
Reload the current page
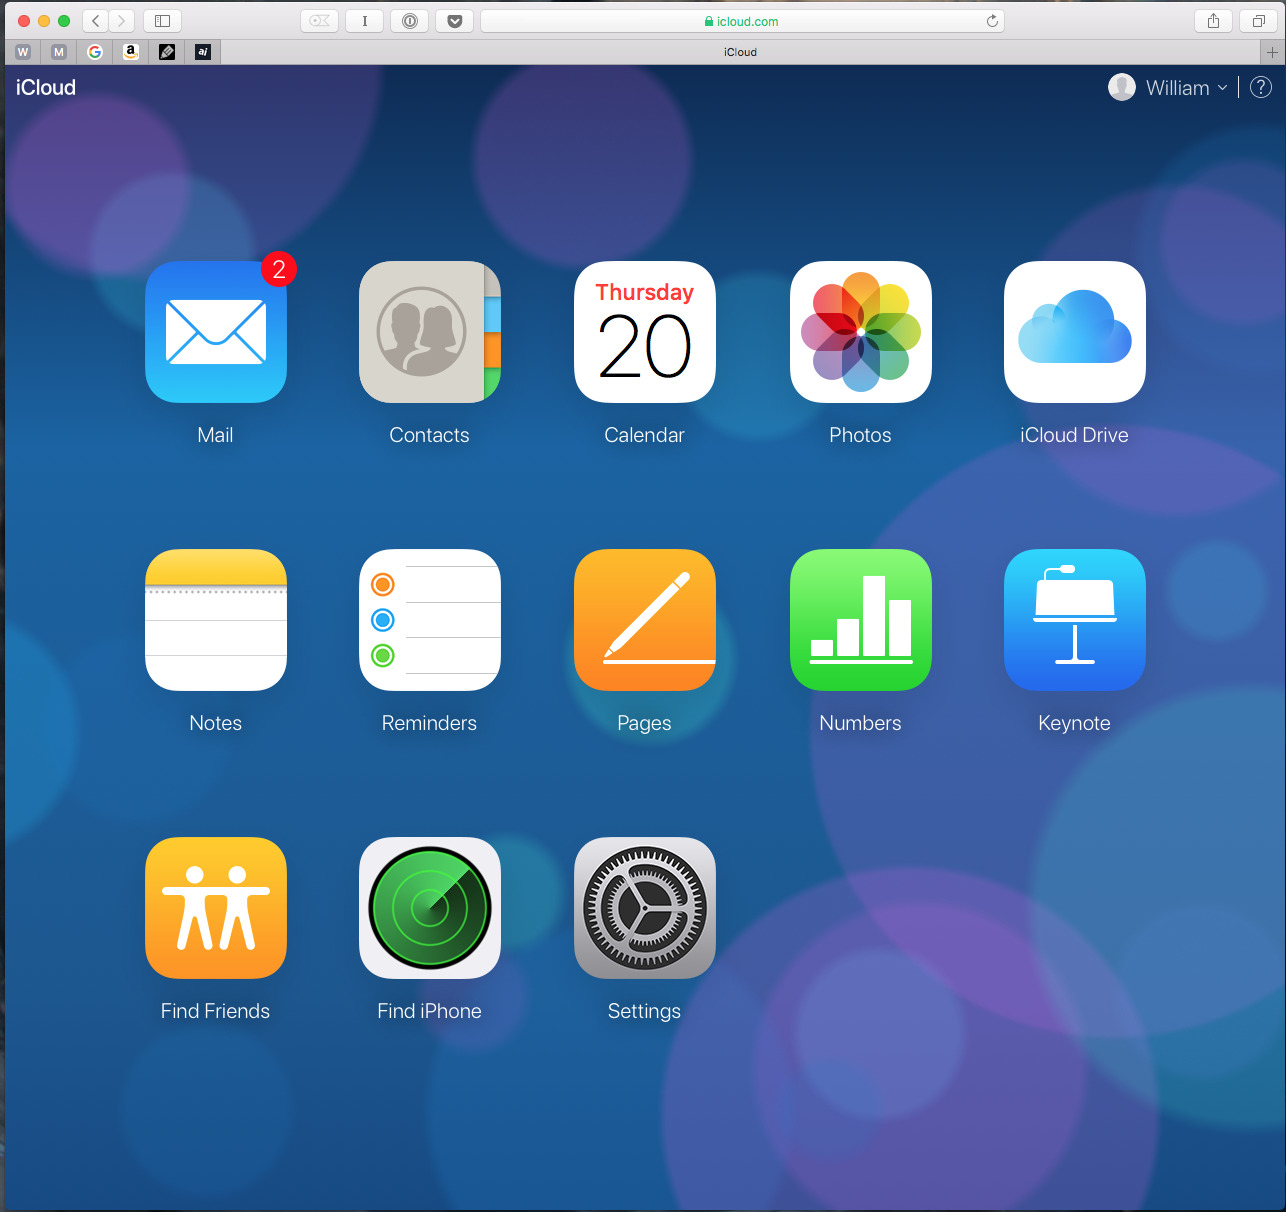point(992,21)
